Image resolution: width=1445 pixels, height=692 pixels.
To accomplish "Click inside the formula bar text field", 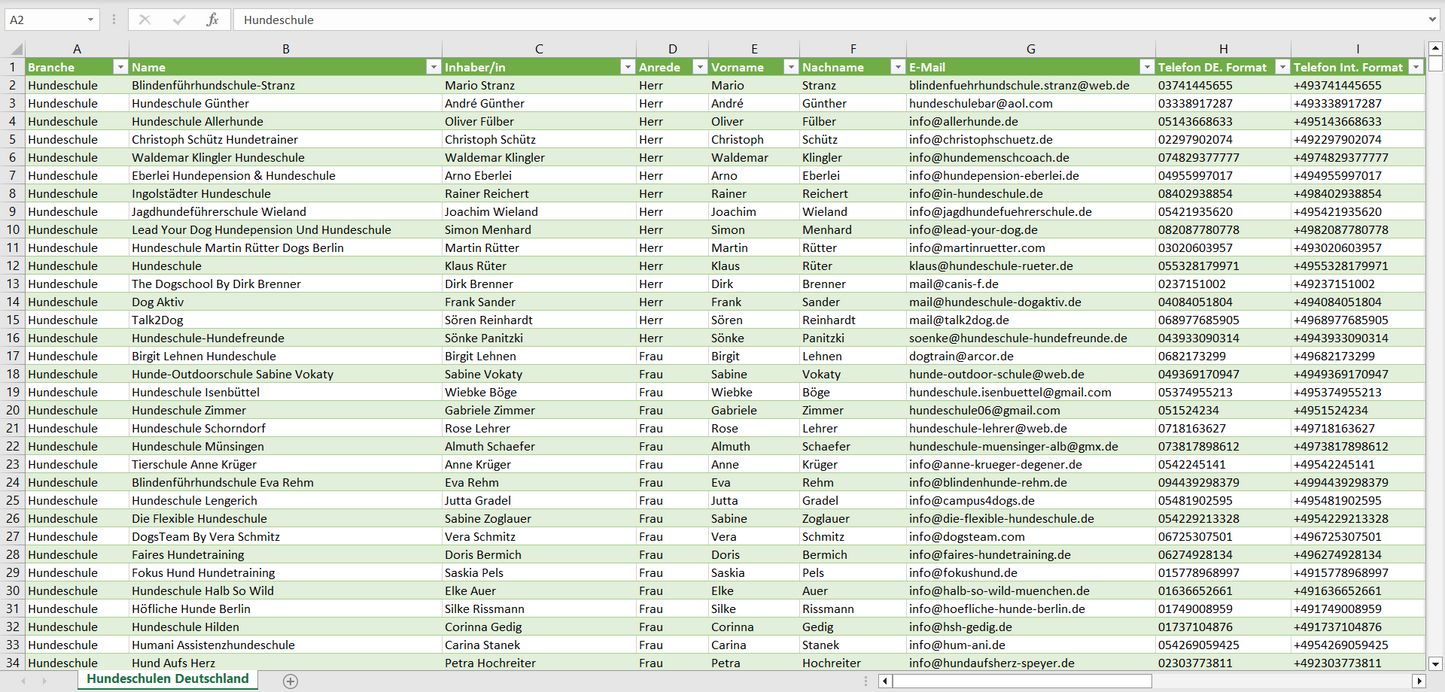I will click(800, 20).
